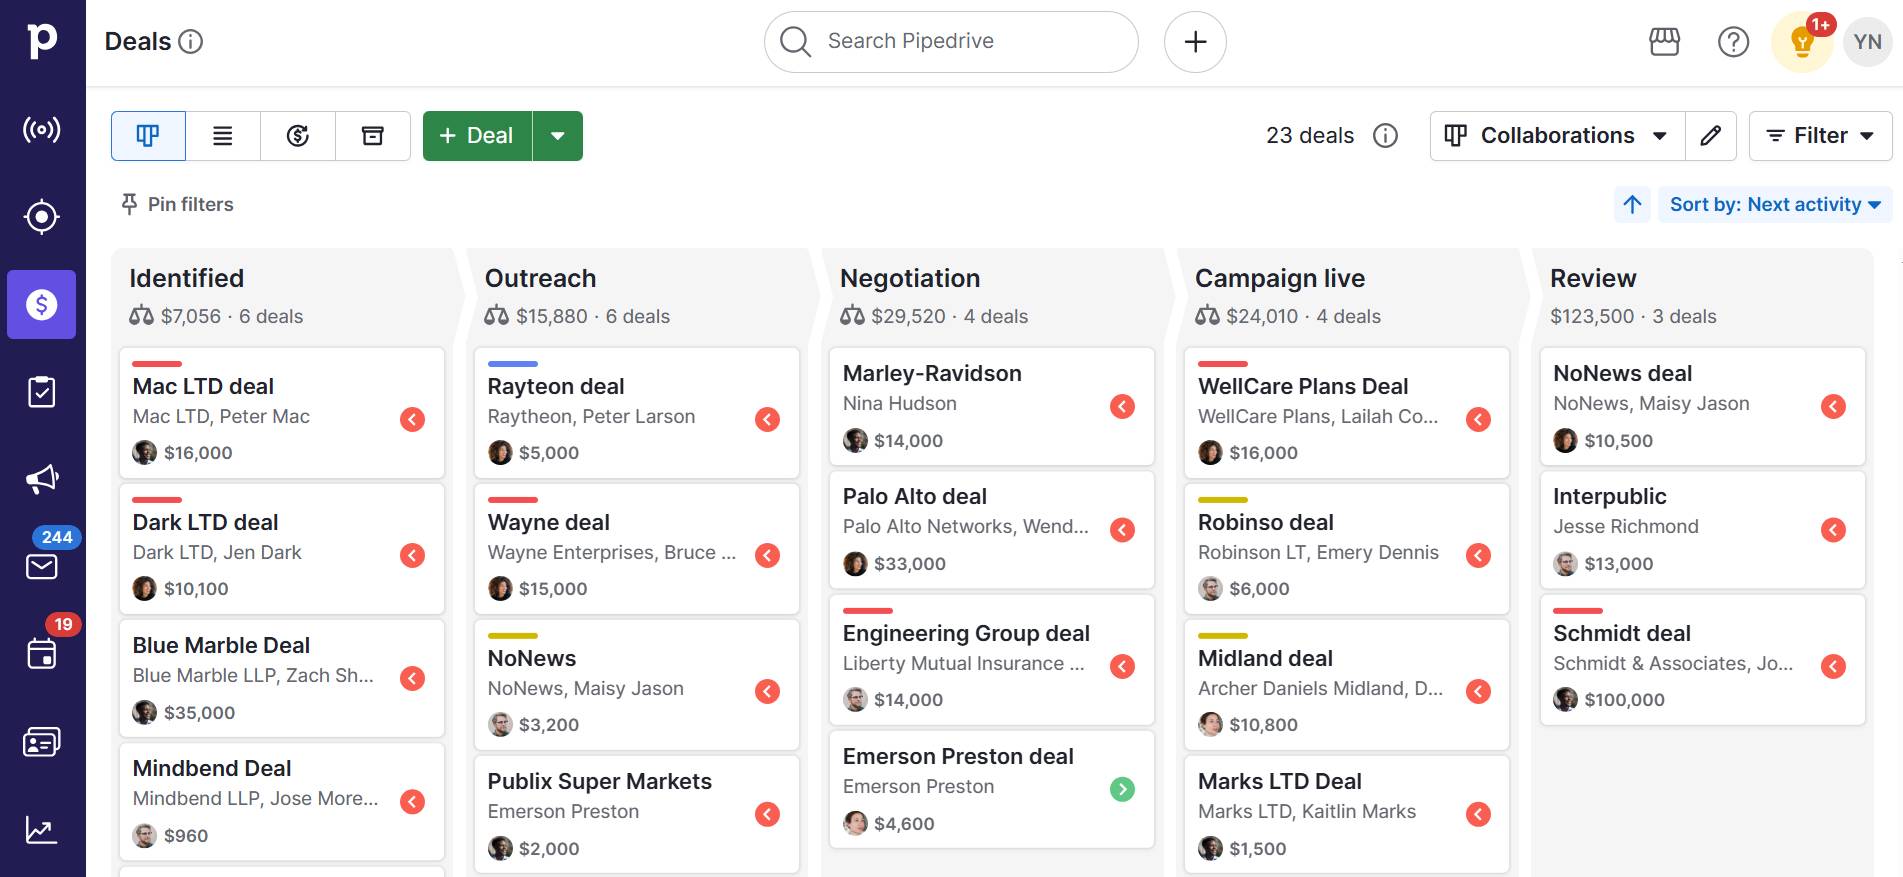Focus the Search Pipedrive field
Image resolution: width=1903 pixels, height=877 pixels.
(951, 42)
